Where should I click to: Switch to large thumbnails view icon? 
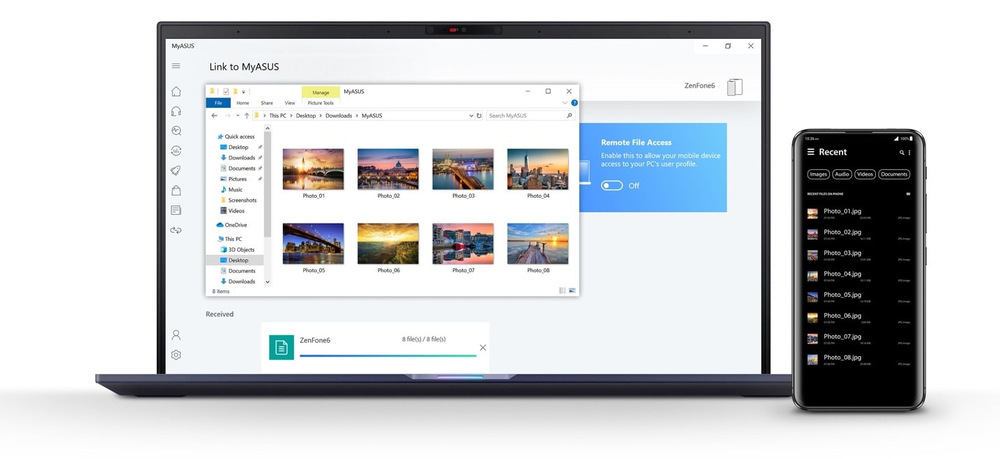(572, 291)
